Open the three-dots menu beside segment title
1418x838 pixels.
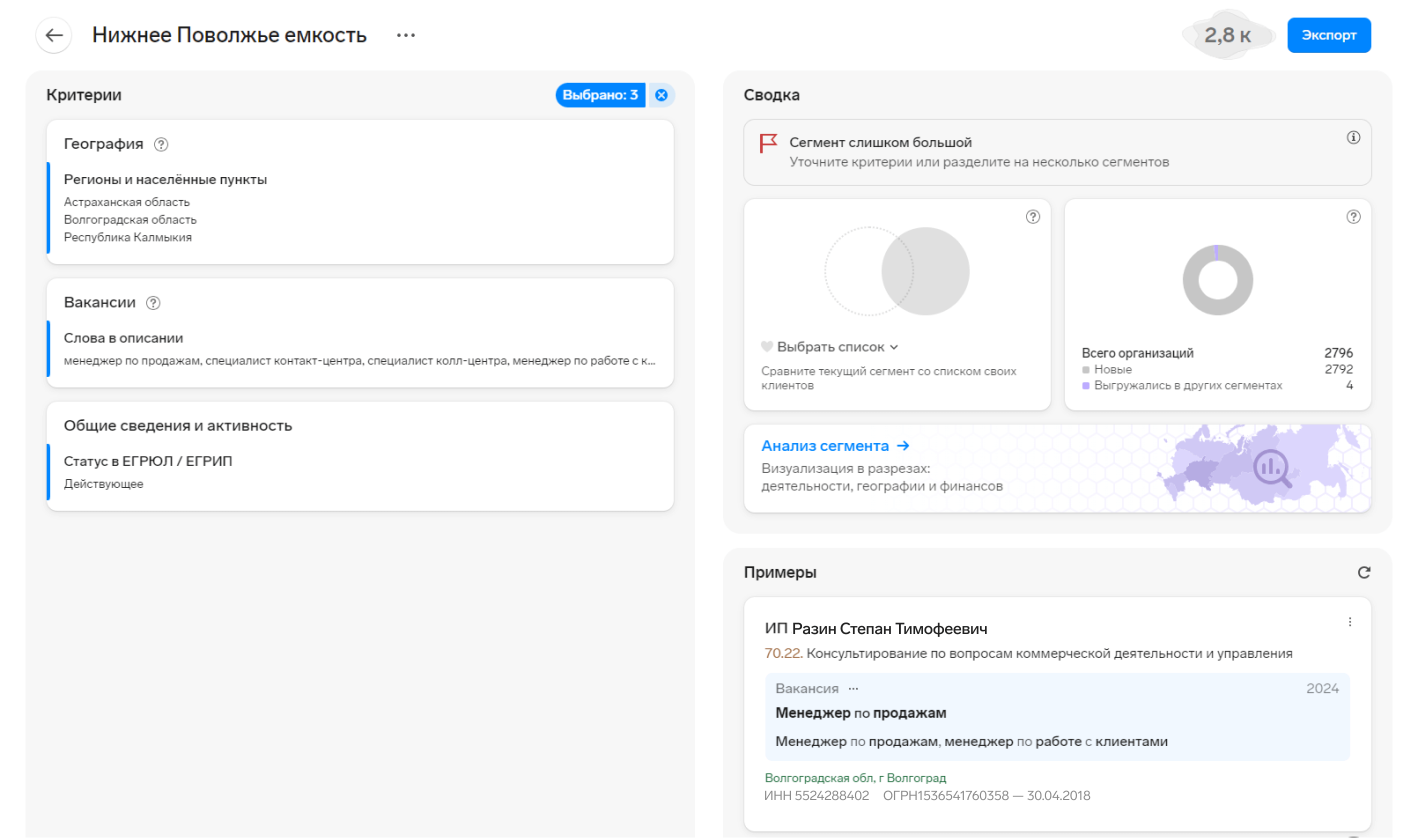point(405,35)
